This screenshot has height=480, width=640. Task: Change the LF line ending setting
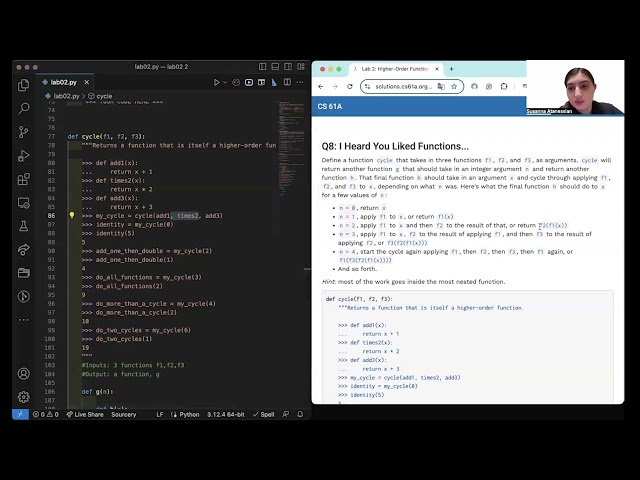point(160,414)
